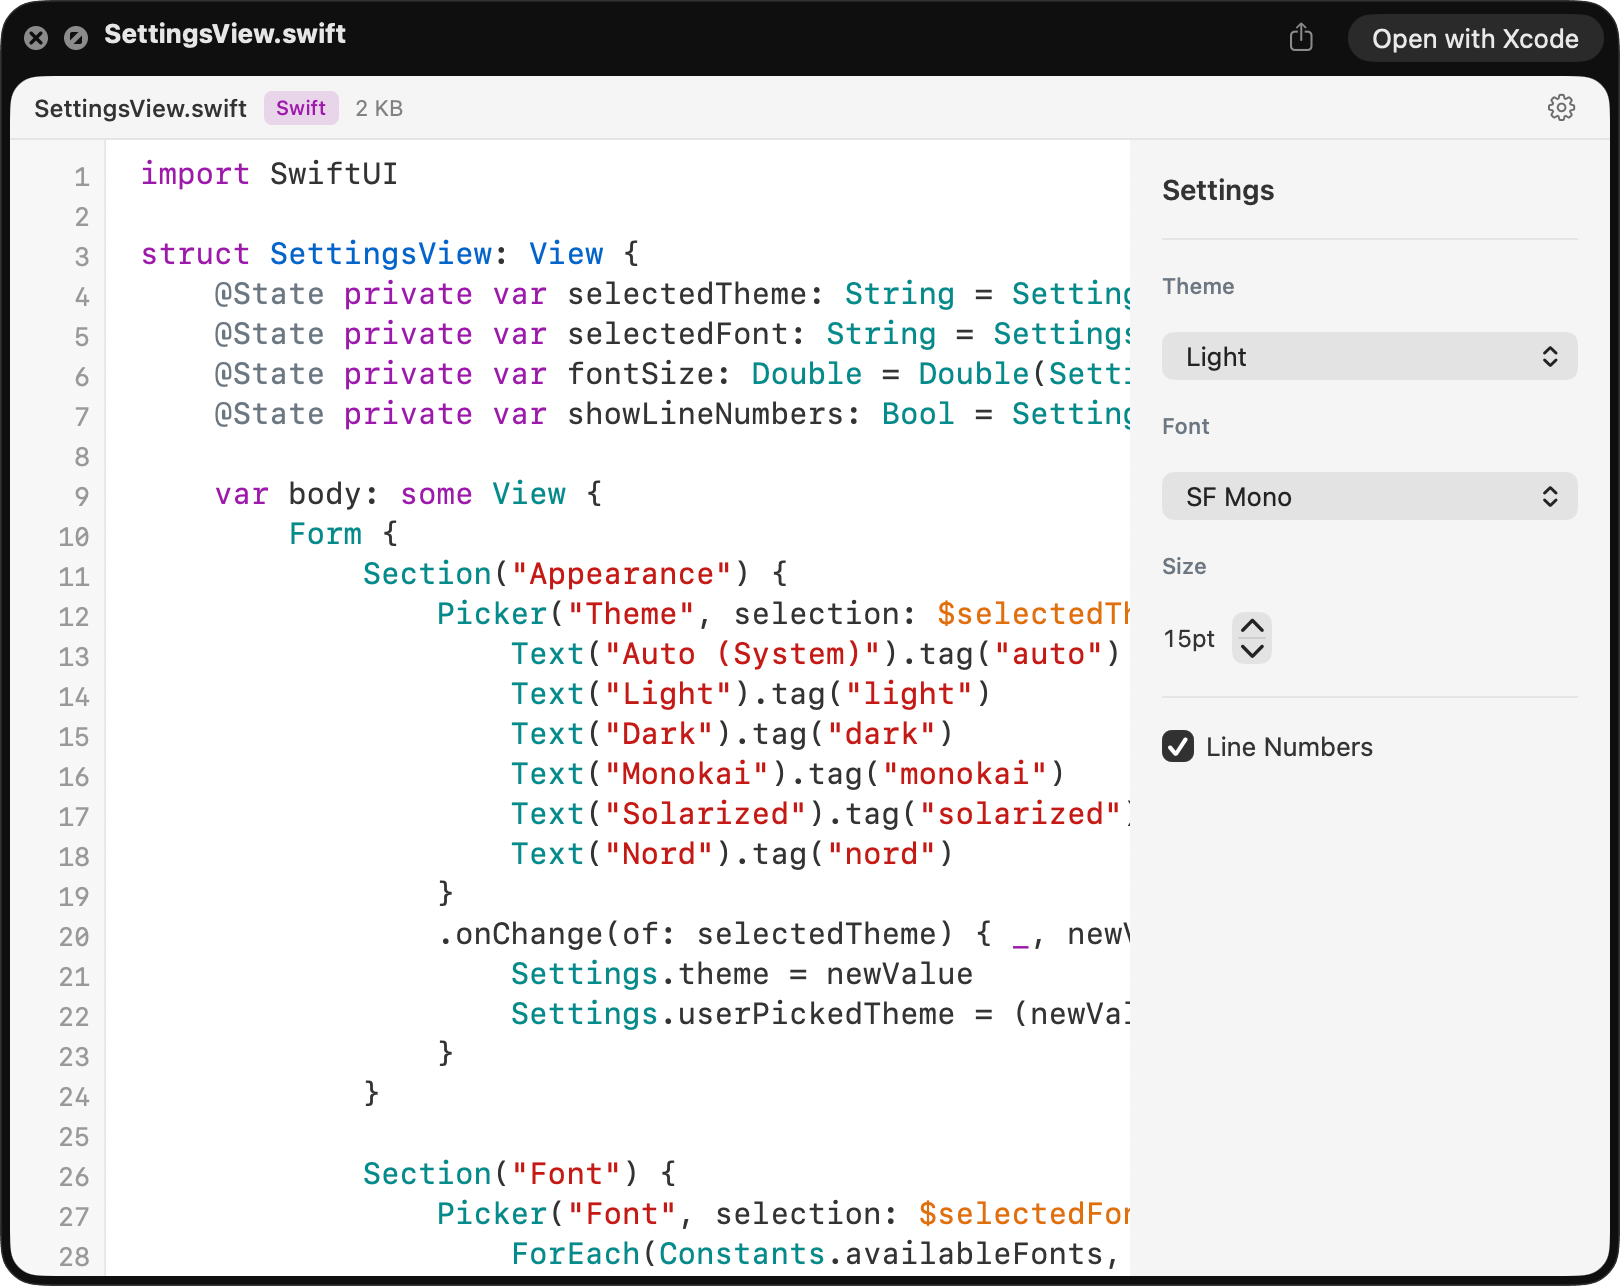Click the SettingsView.swift window title
Image resolution: width=1620 pixels, height=1286 pixels.
pos(225,34)
